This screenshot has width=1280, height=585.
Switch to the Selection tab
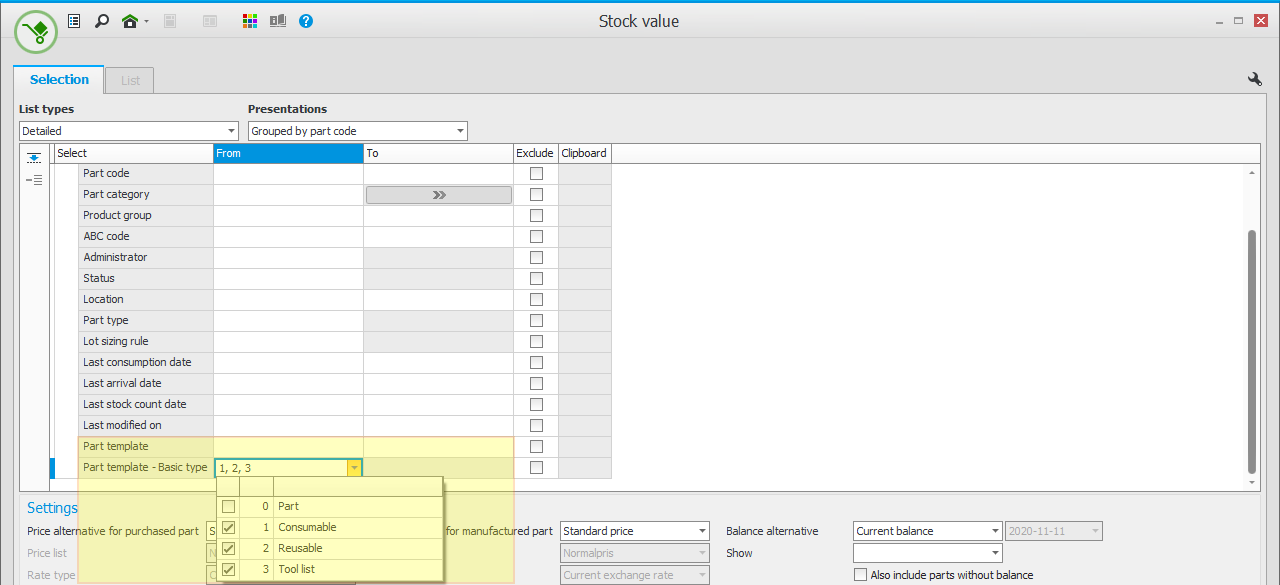click(x=59, y=80)
